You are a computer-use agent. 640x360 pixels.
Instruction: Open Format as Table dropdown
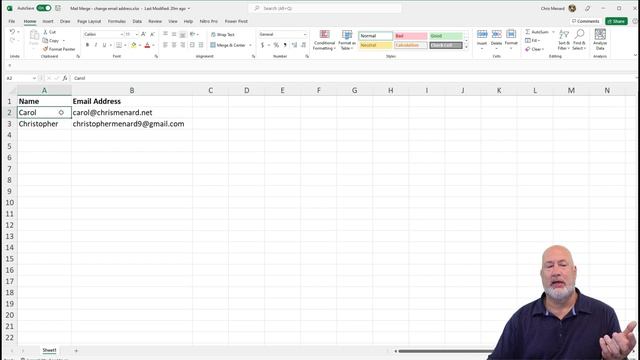pos(347,40)
